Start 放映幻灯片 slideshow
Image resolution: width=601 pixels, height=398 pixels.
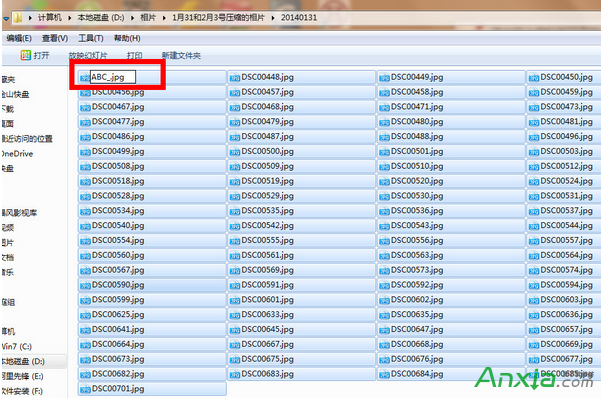(88, 56)
